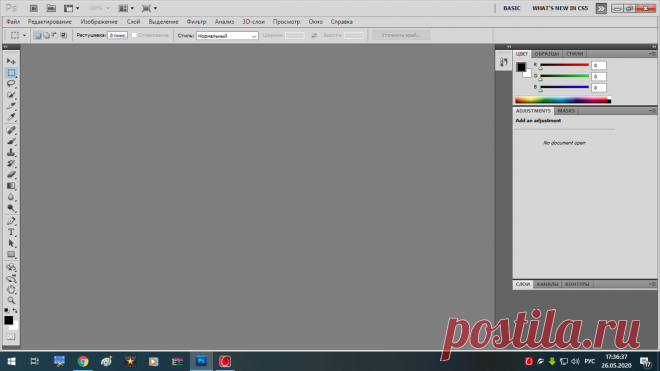Click the Растушевка feather input field

117,35
